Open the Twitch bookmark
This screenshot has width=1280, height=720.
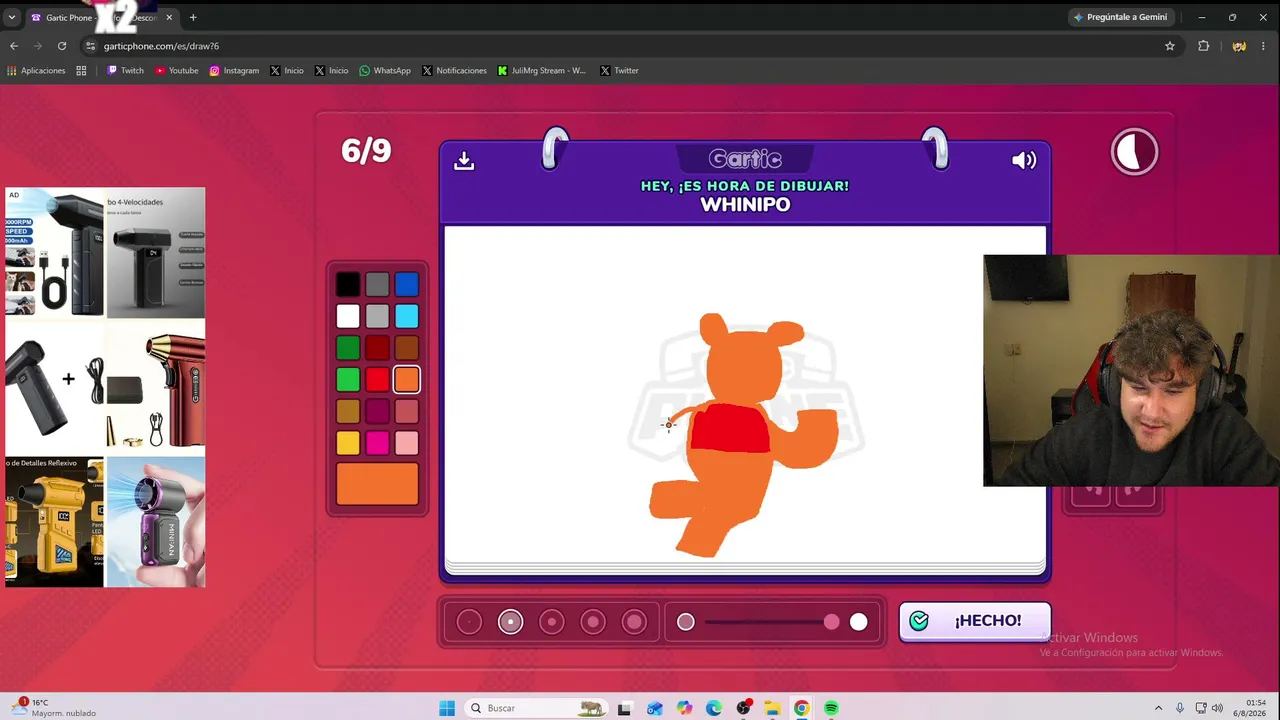[x=125, y=71]
